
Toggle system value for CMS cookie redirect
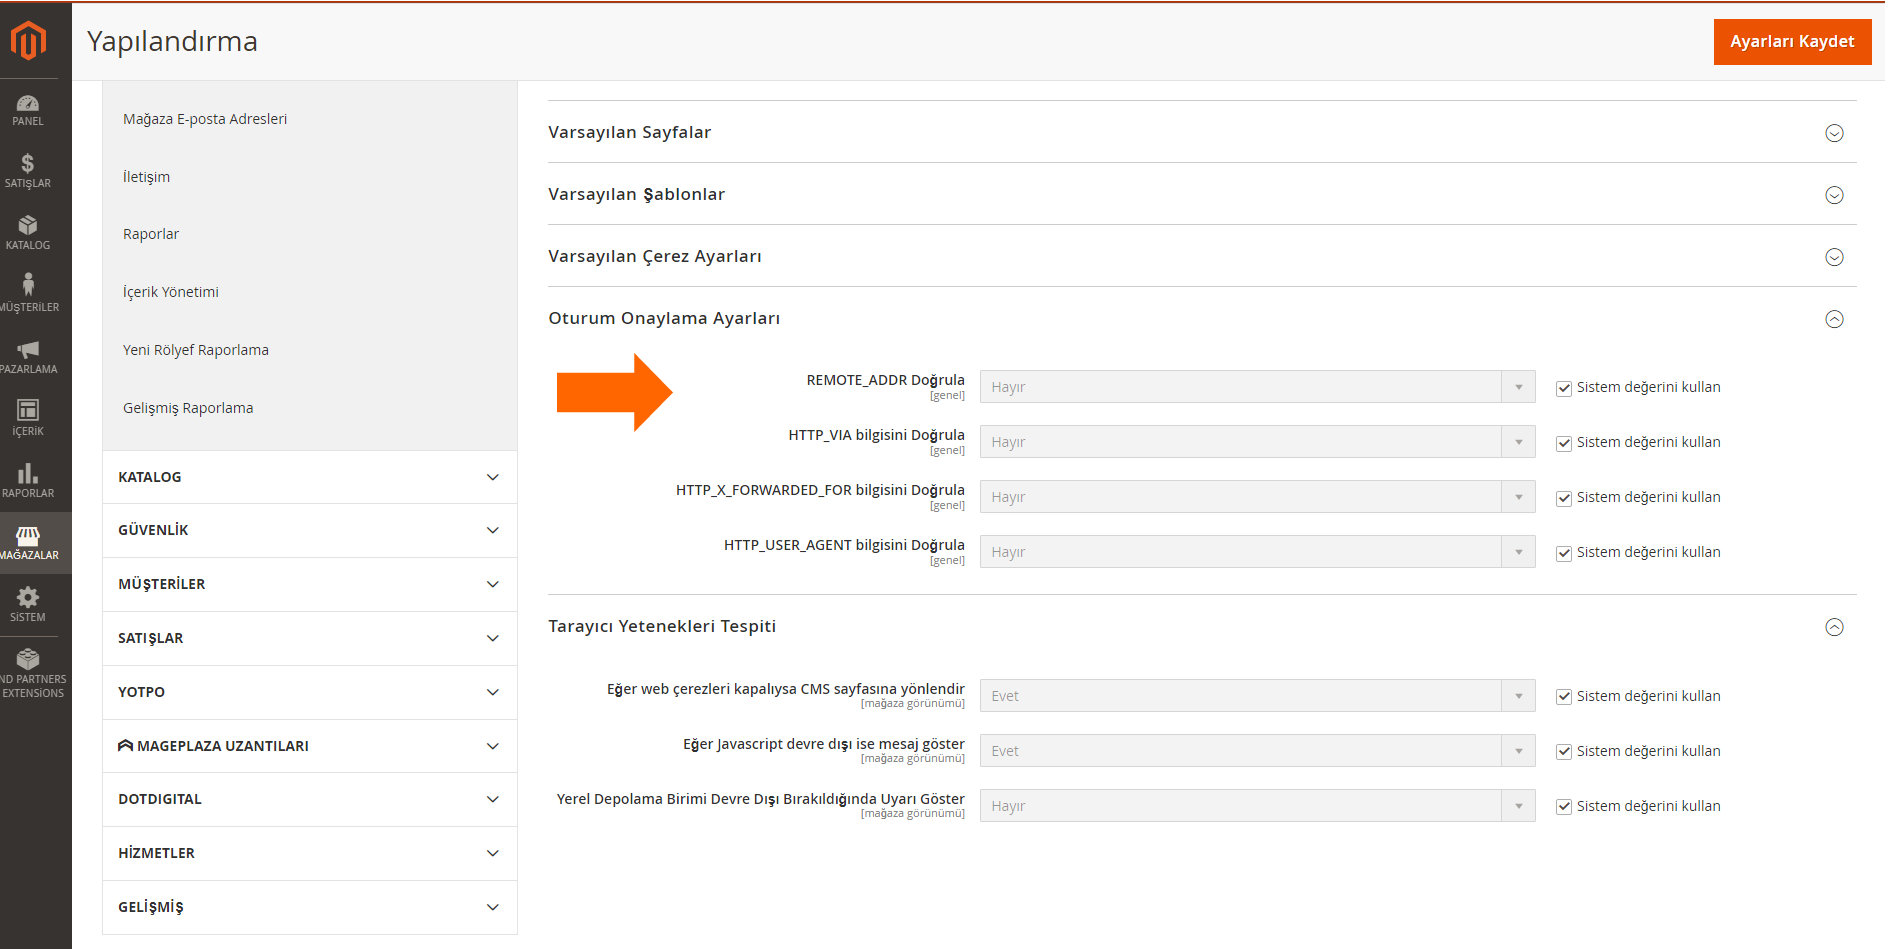point(1564,697)
